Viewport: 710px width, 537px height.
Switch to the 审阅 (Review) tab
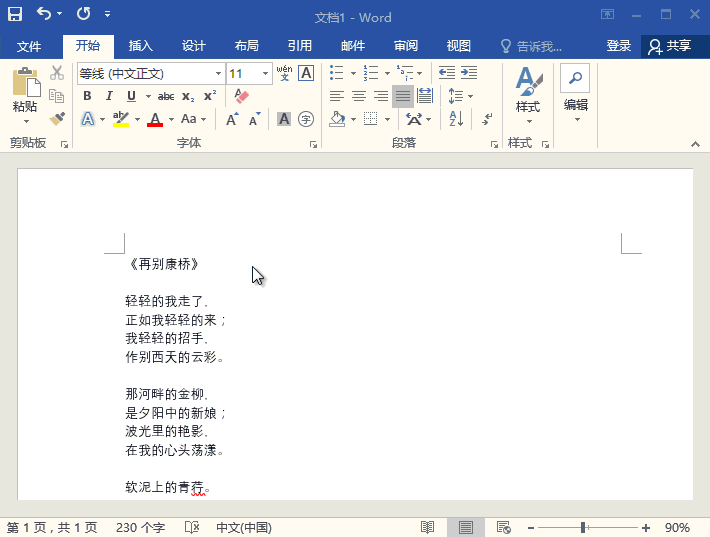406,46
